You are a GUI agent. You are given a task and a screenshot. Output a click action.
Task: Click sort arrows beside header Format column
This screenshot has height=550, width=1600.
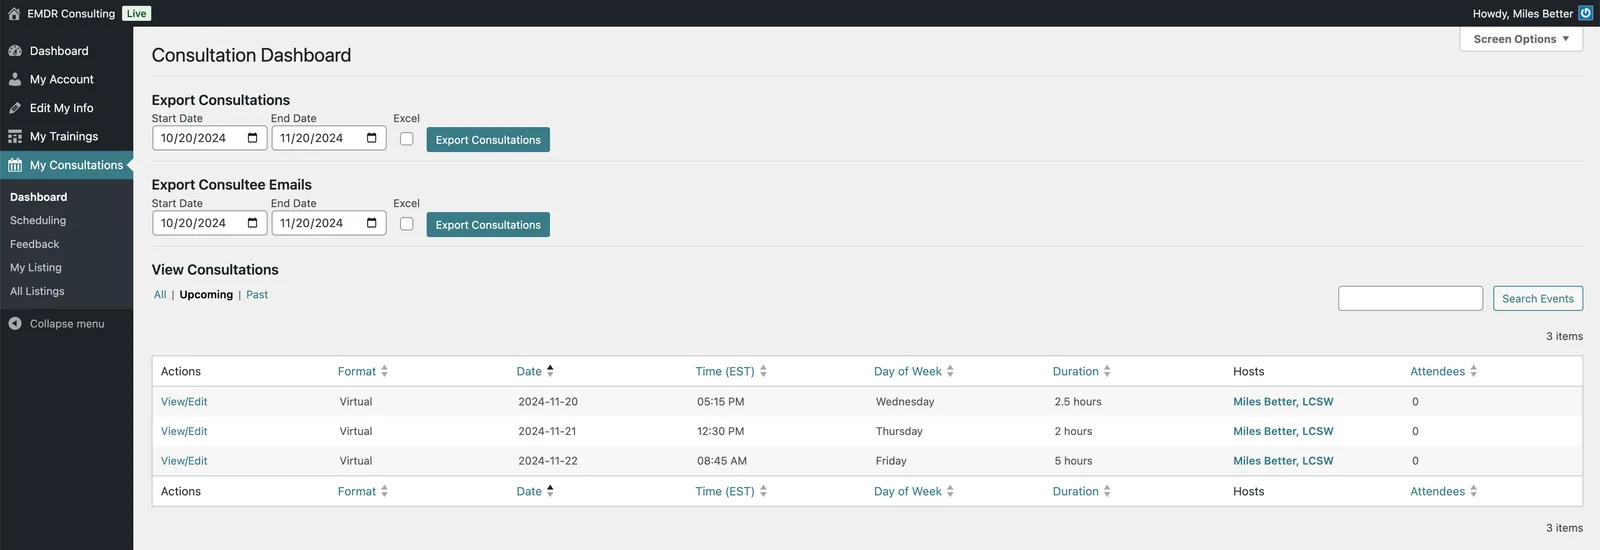pyautogui.click(x=384, y=371)
